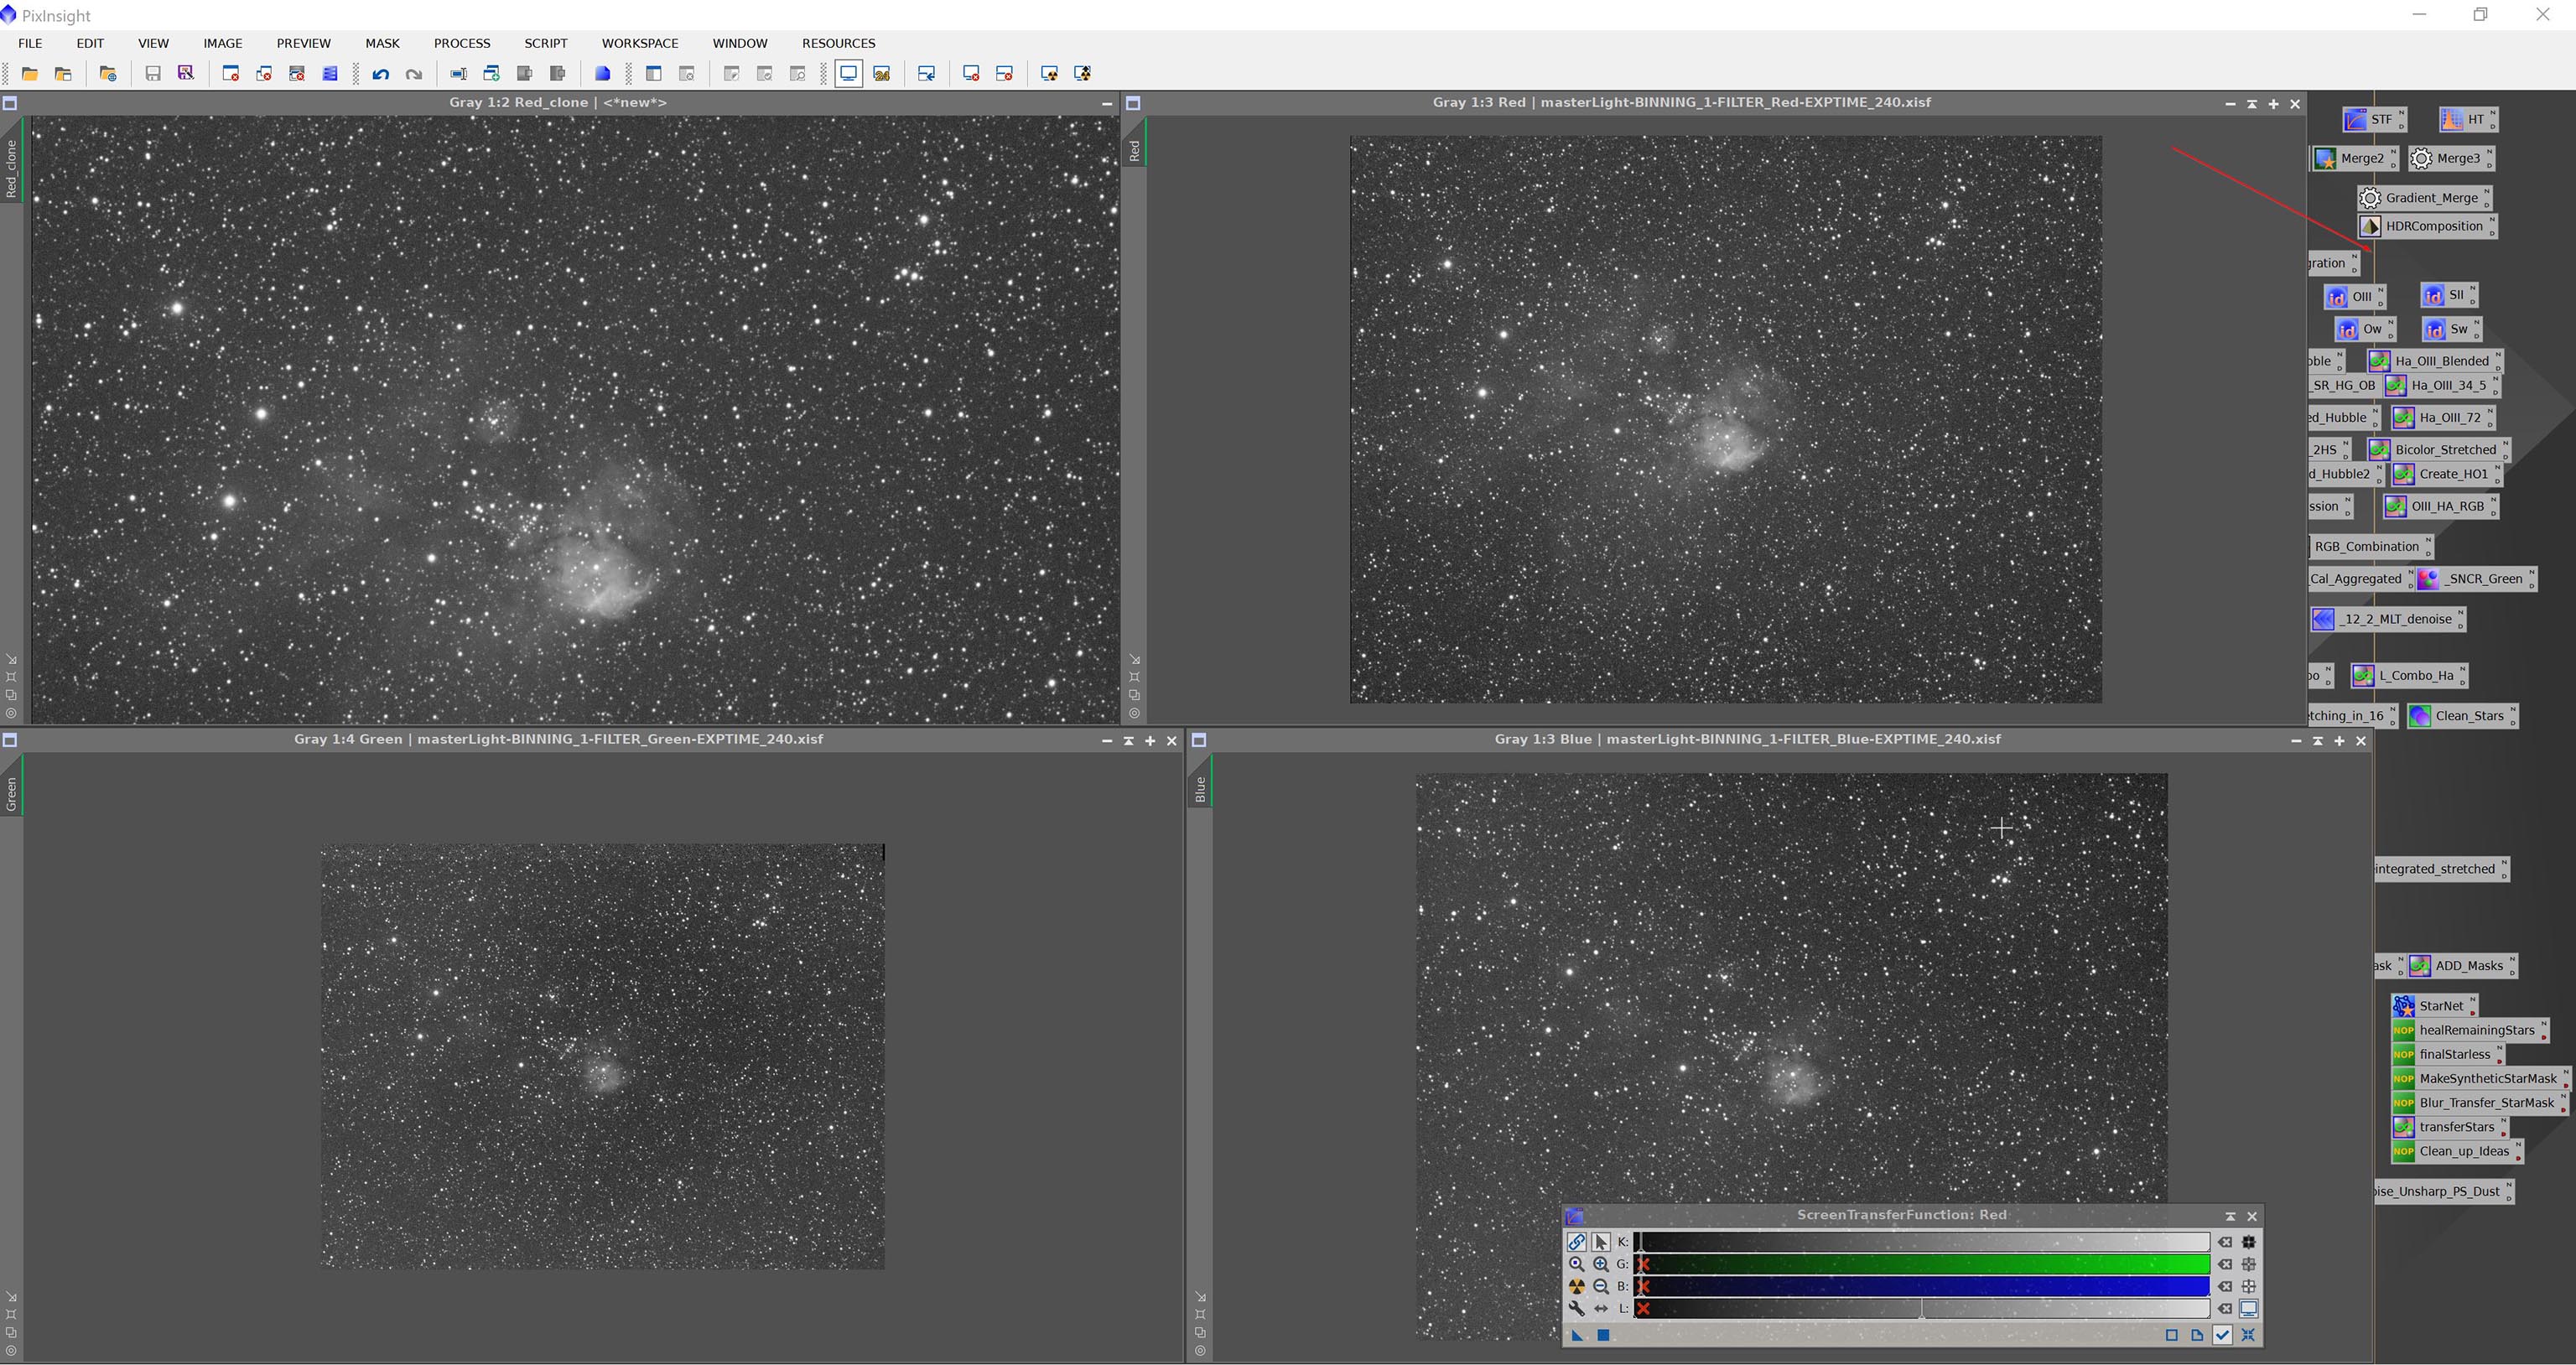Click the _SNCR_Green process icon
This screenshot has height=1365, width=2576.
[2475, 578]
